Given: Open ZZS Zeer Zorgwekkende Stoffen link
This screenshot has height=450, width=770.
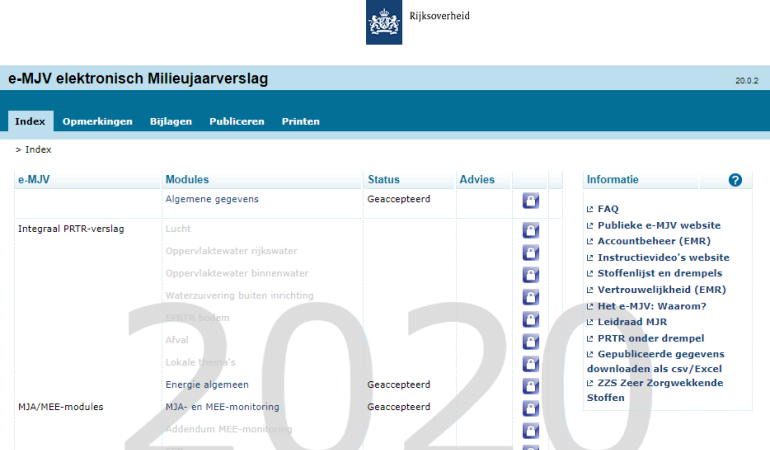Looking at the screenshot, I should 655,390.
